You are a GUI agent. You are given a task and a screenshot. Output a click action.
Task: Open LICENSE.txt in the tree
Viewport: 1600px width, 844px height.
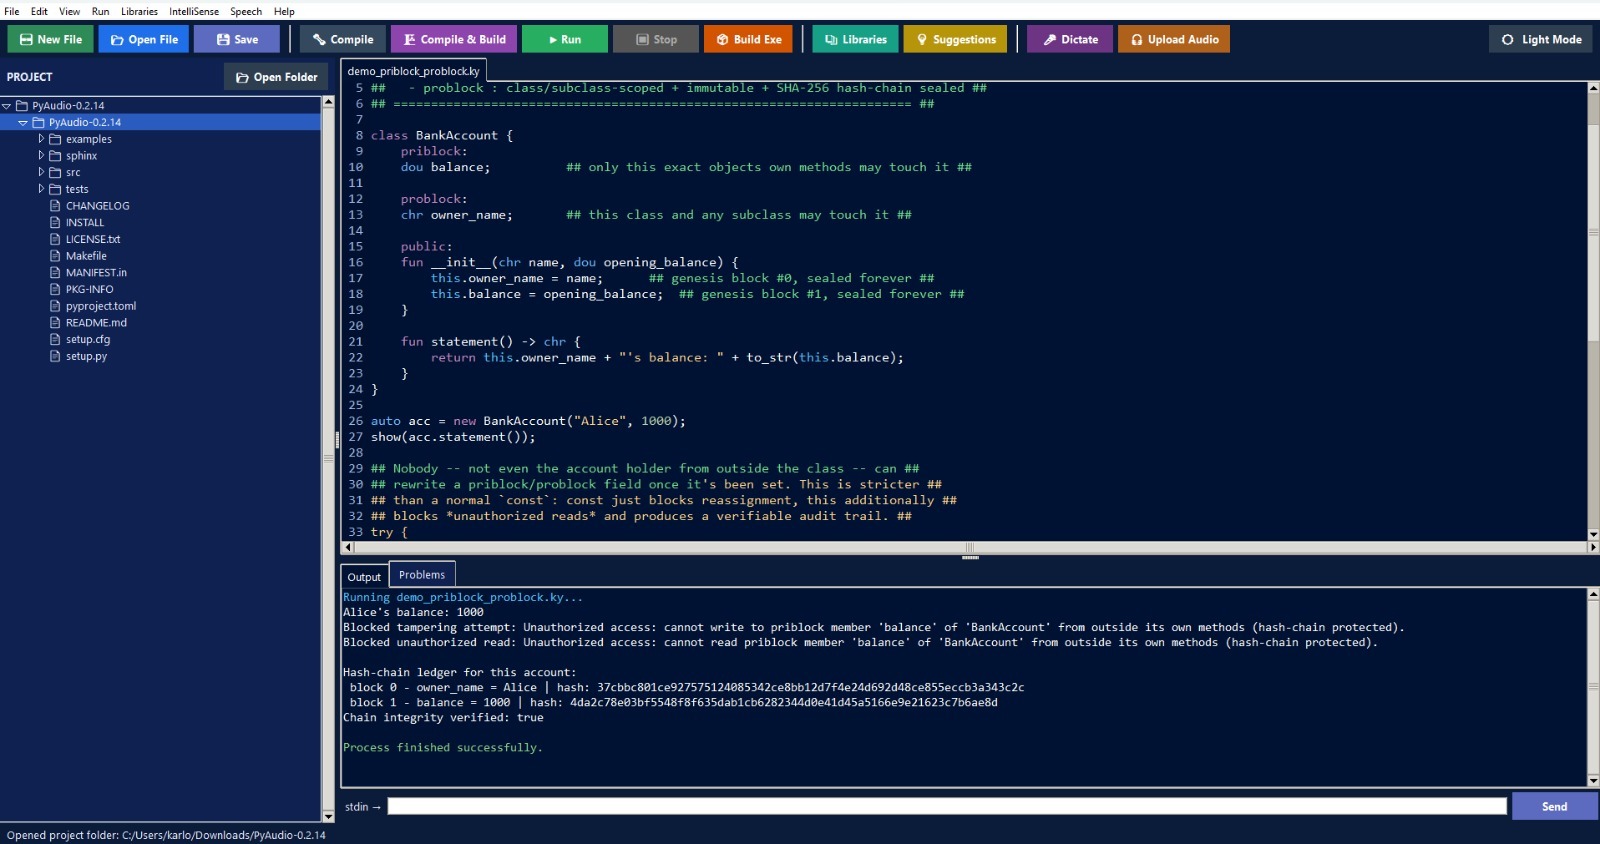click(92, 239)
